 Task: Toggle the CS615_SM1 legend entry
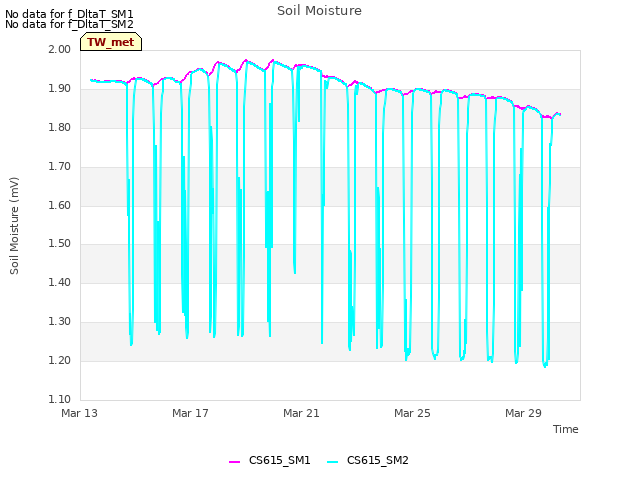270,460
